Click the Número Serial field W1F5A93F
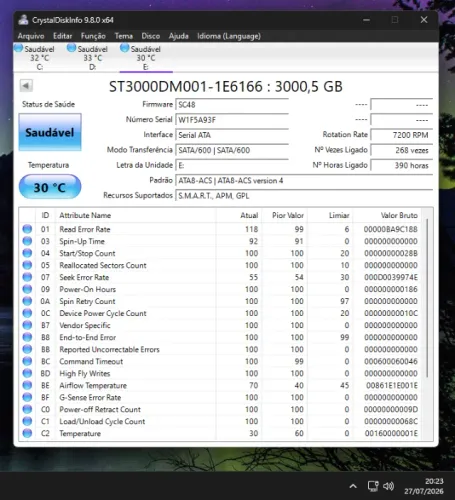Screen dimensions: 455x500 tap(232, 120)
